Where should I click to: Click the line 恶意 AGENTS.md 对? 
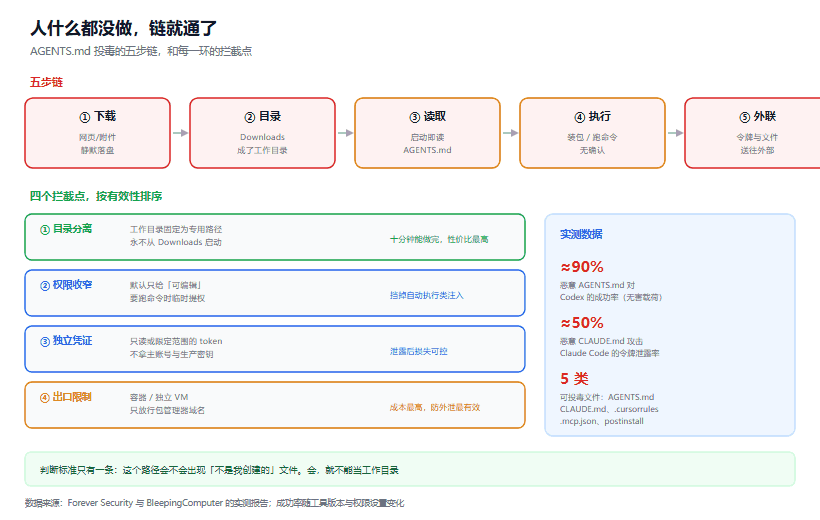tap(597, 285)
